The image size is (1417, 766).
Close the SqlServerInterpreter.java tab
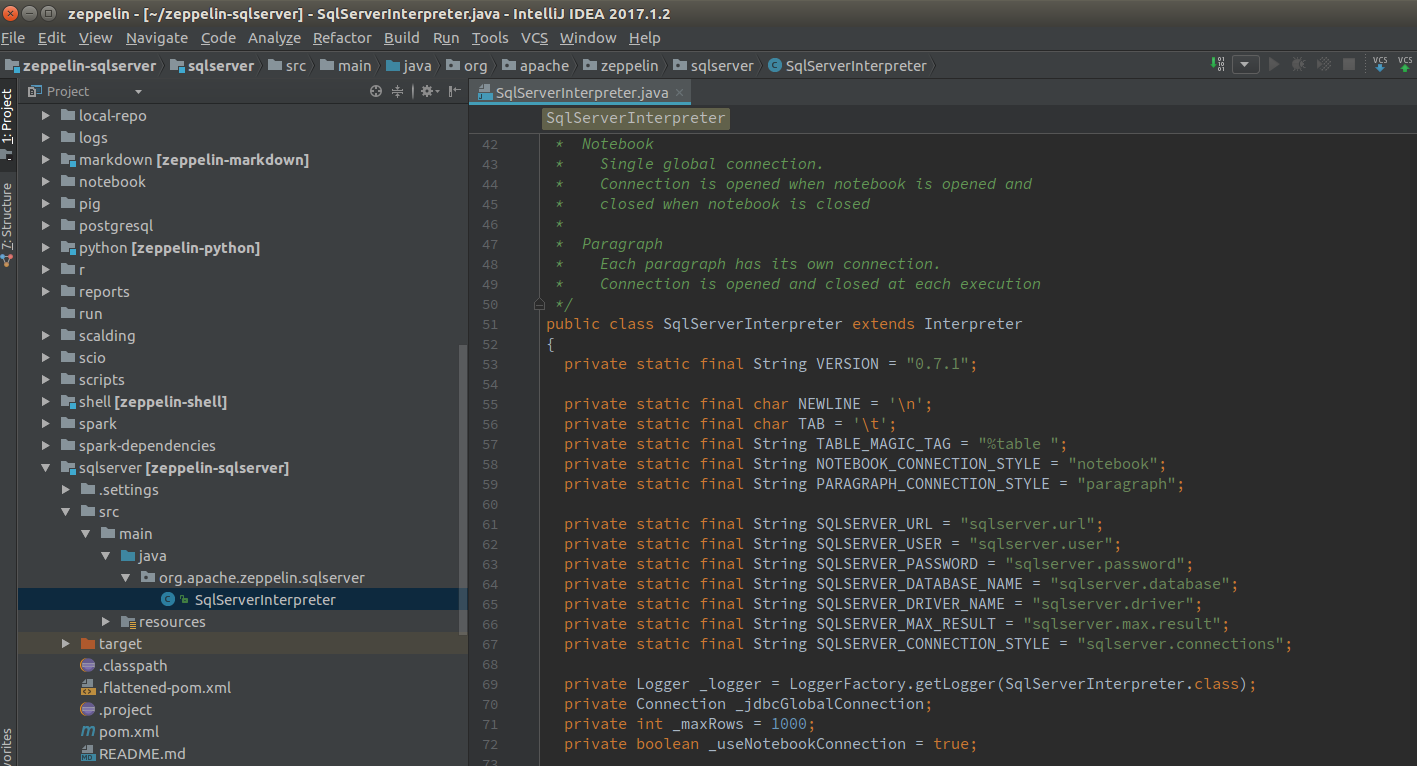coord(680,93)
